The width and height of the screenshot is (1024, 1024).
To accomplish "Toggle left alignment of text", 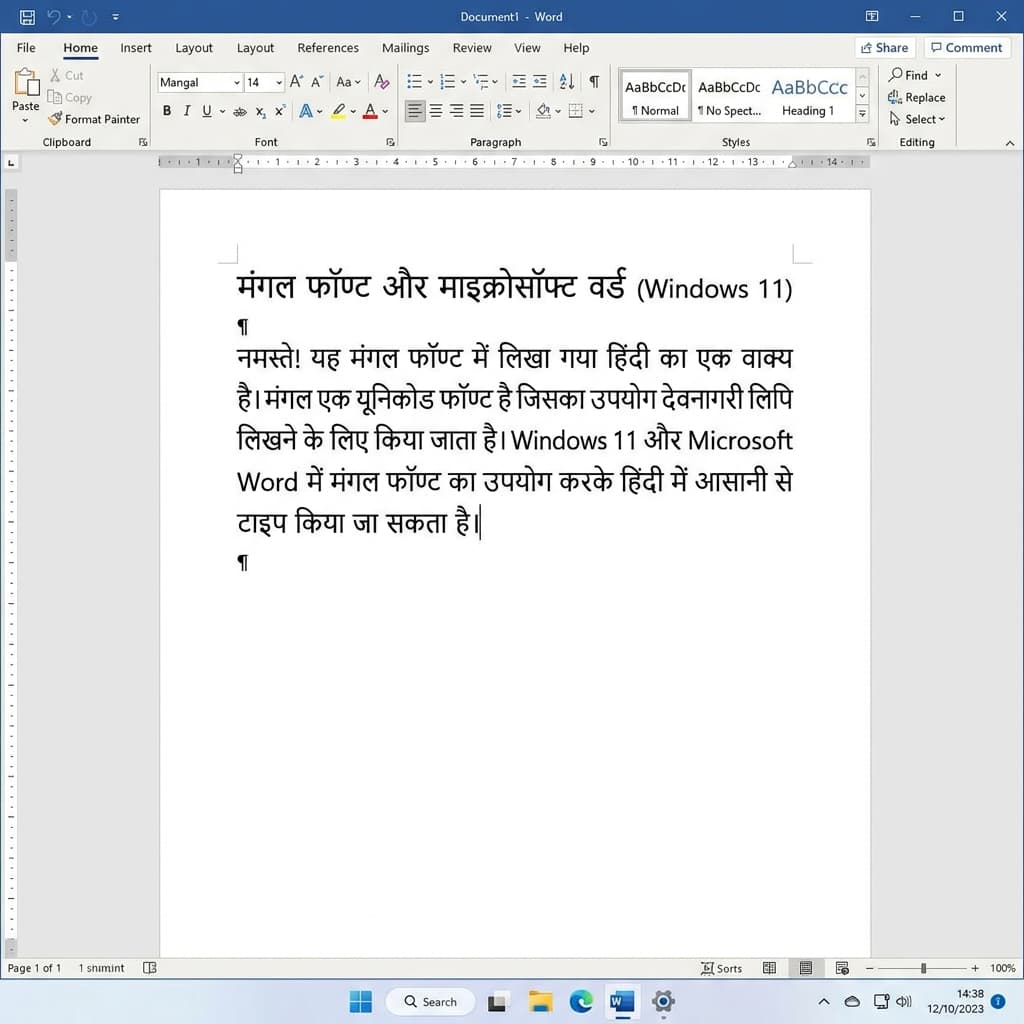I will 415,111.
